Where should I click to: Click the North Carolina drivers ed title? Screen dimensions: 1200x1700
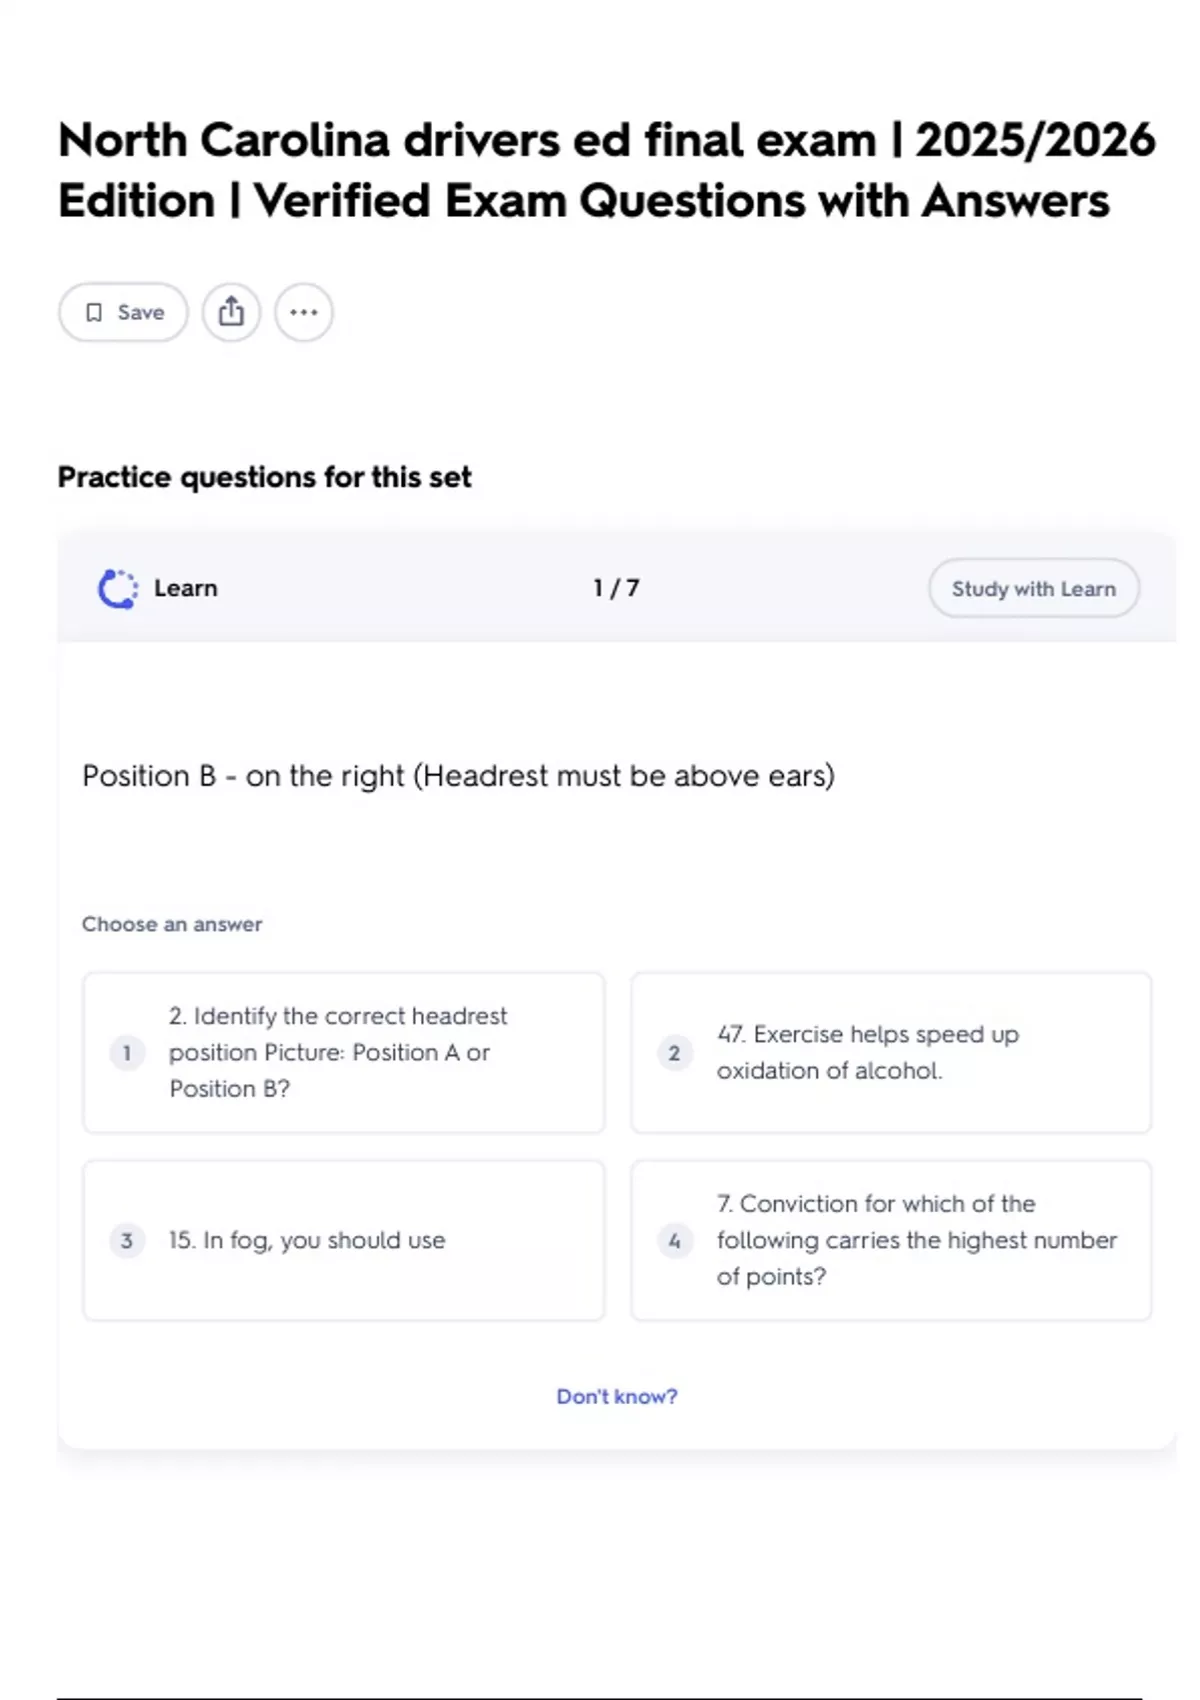(606, 170)
